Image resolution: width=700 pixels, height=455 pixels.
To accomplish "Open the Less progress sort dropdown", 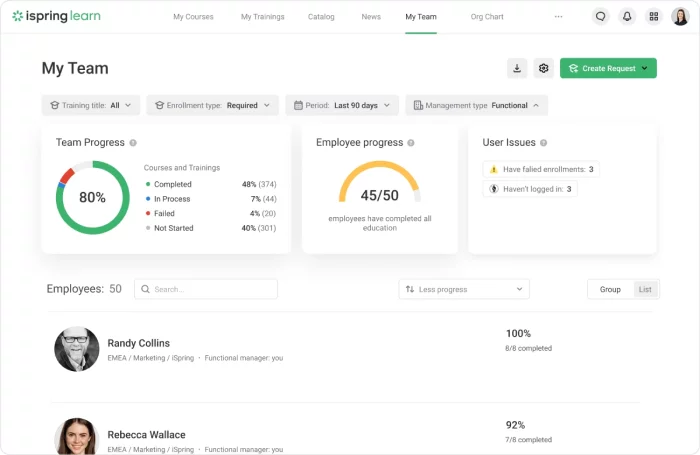I will (464, 289).
